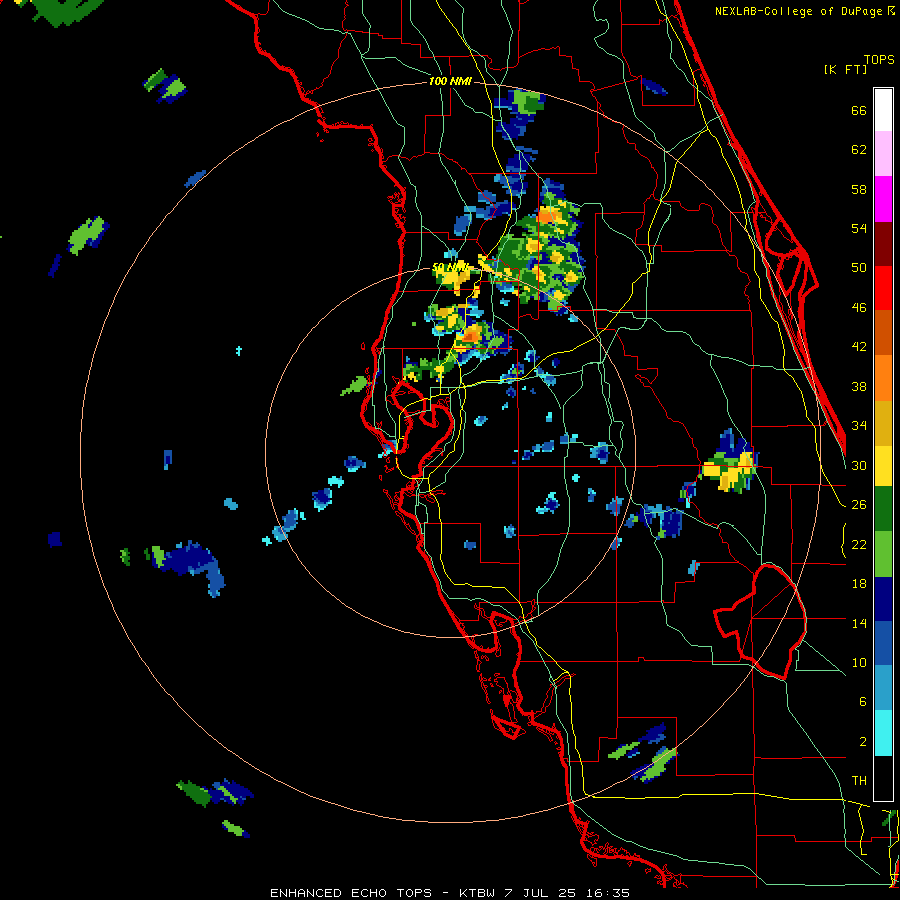This screenshot has height=900, width=900.
Task: Click the 62 value on the scale
Action: (x=859, y=150)
